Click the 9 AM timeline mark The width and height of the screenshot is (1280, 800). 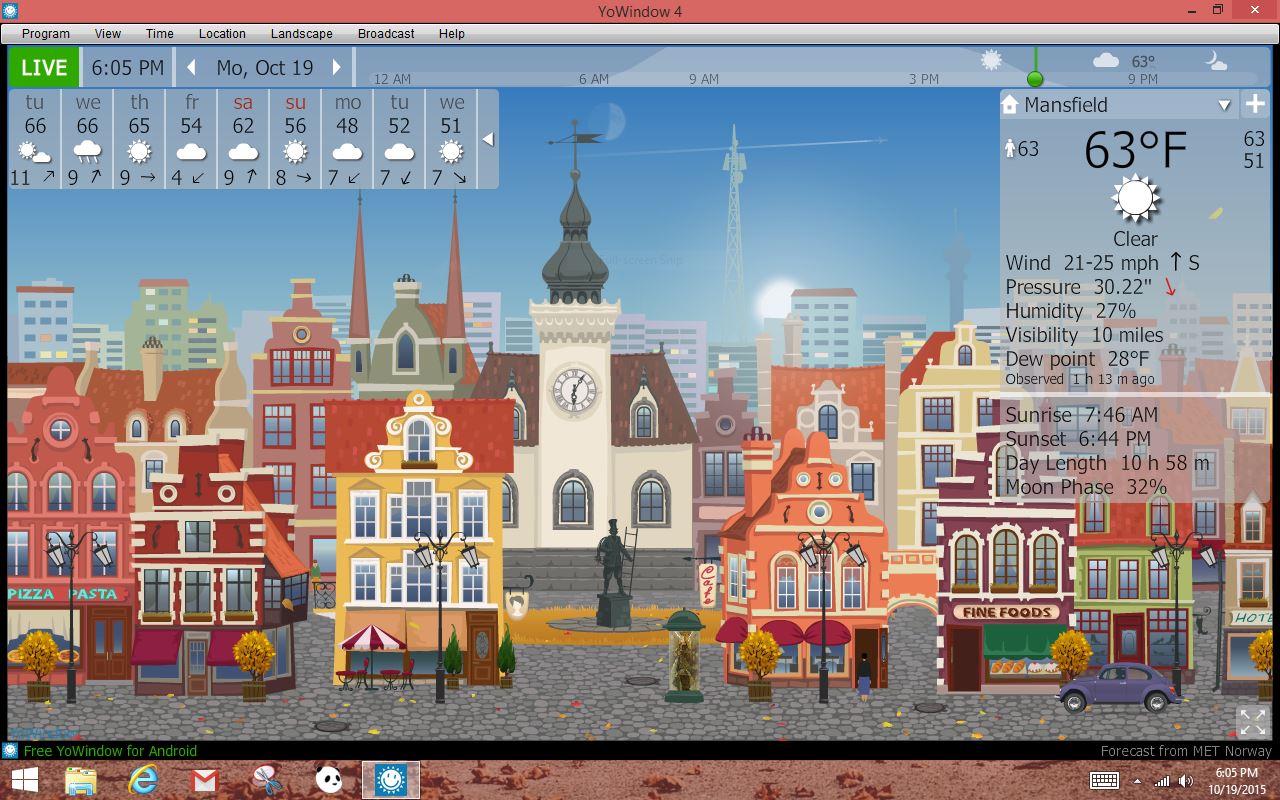702,79
